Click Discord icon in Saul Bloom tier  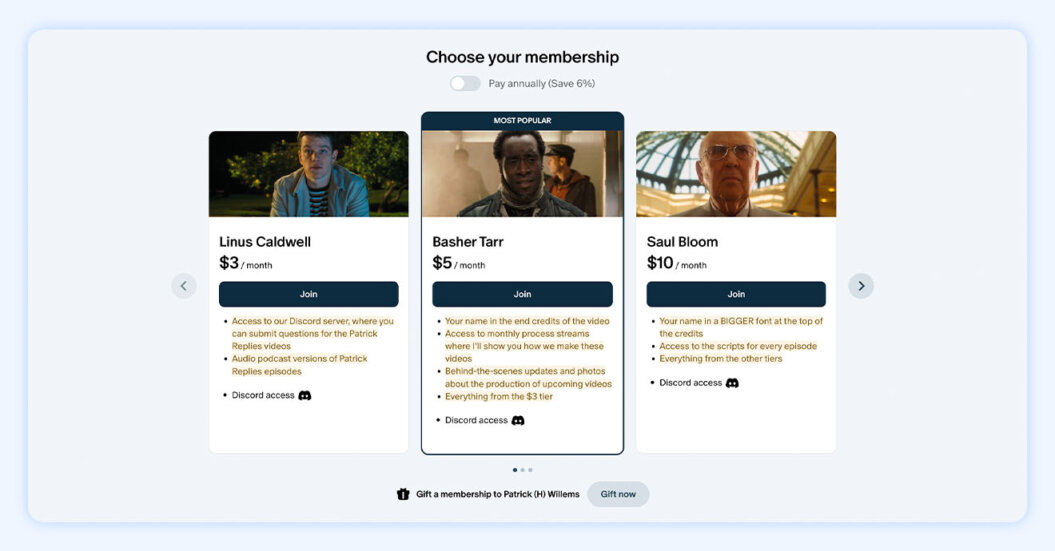[732, 383]
